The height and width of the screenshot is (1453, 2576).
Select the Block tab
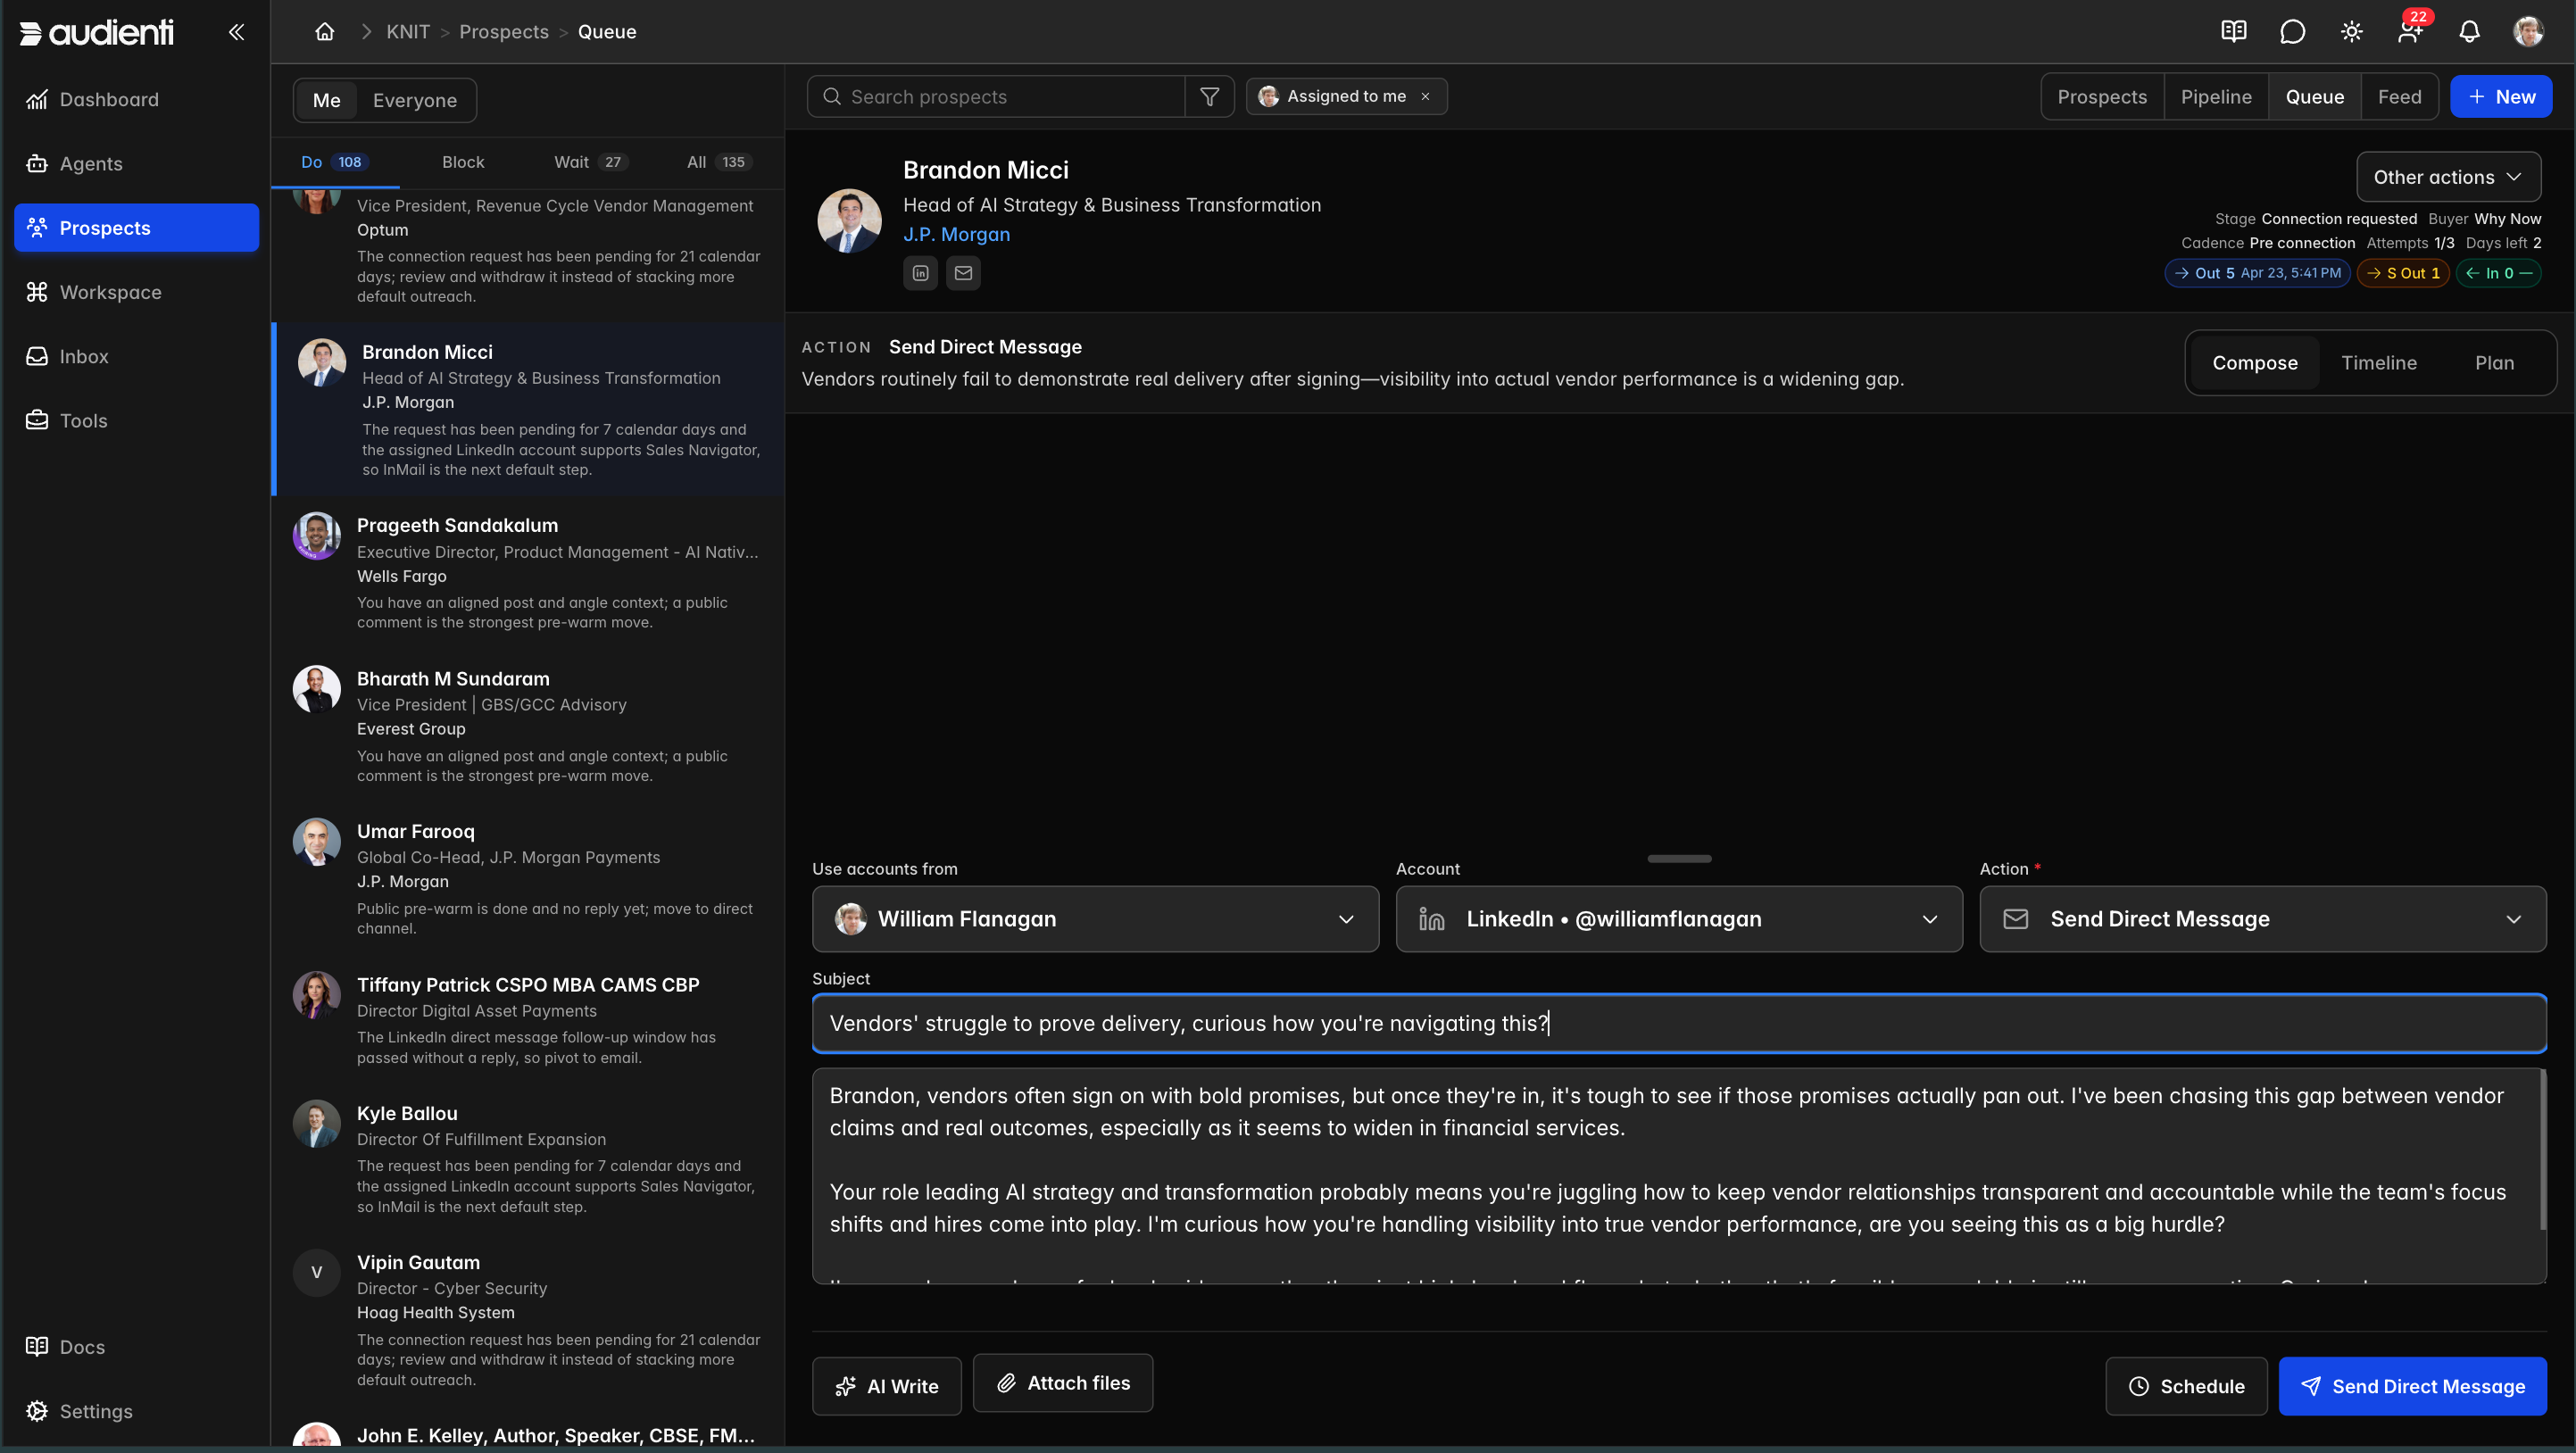click(x=463, y=162)
